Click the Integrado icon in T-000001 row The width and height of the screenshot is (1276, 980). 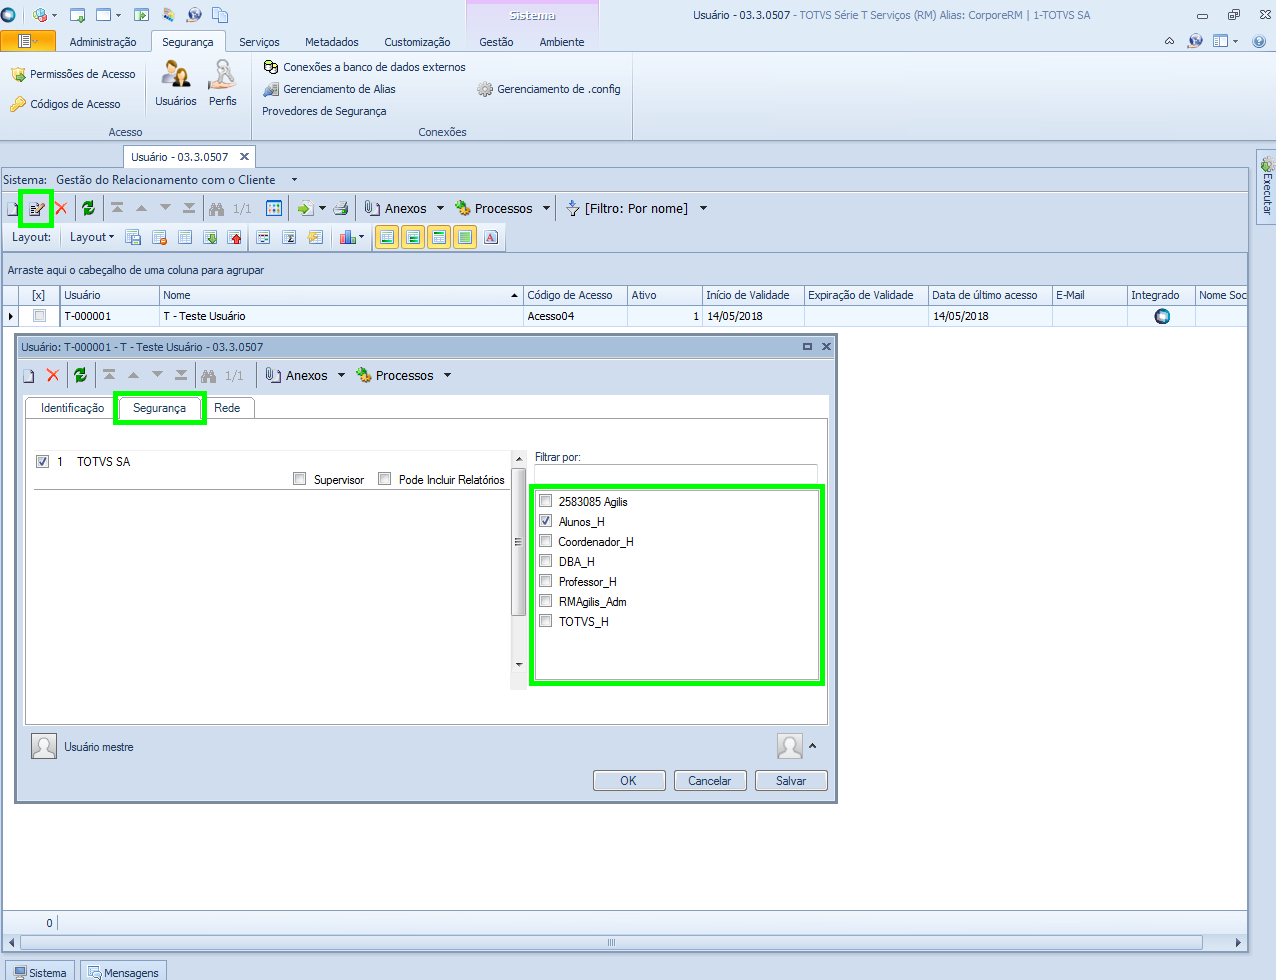[1162, 316]
